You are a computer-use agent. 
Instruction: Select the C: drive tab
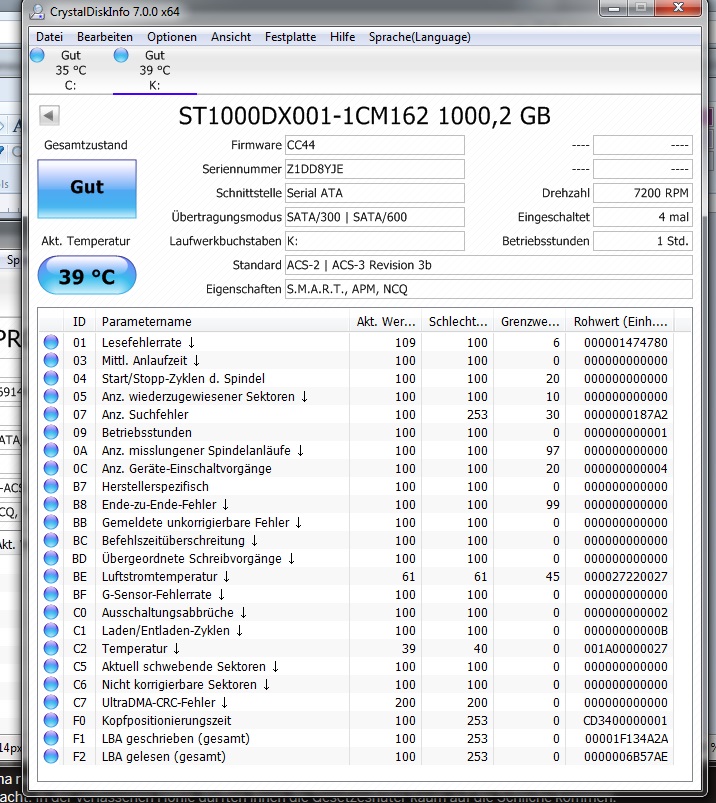[71, 70]
